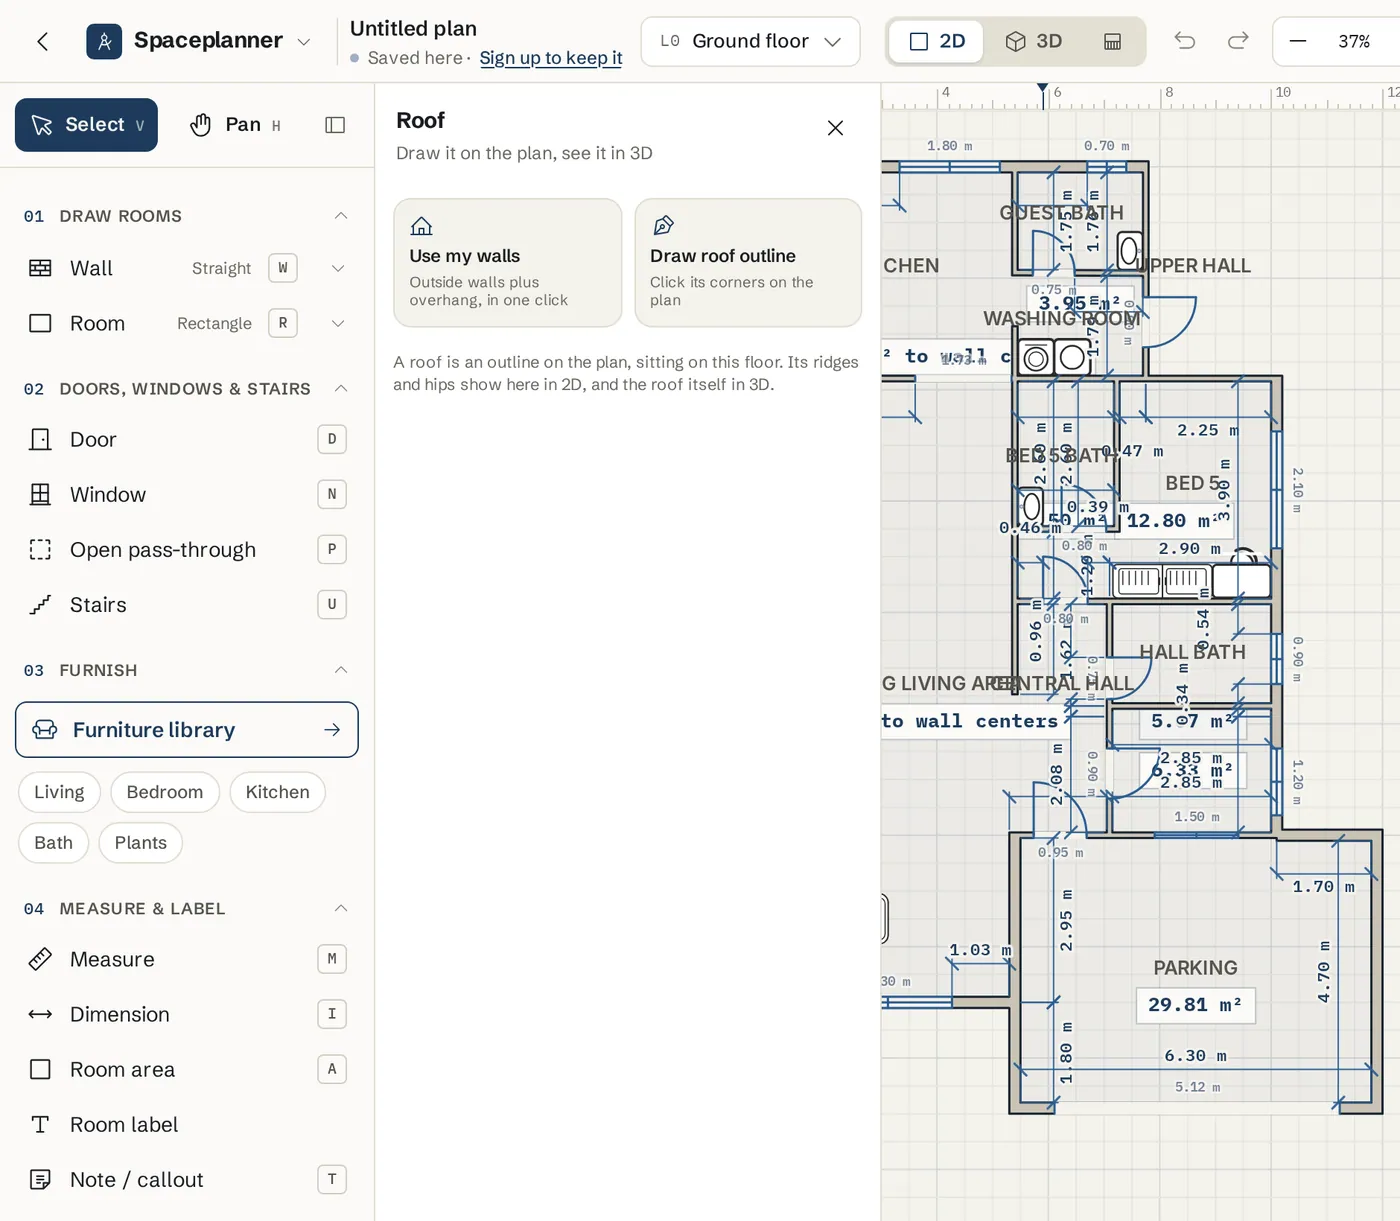This screenshot has height=1221, width=1400.
Task: Select the Door tool
Action: tap(186, 439)
